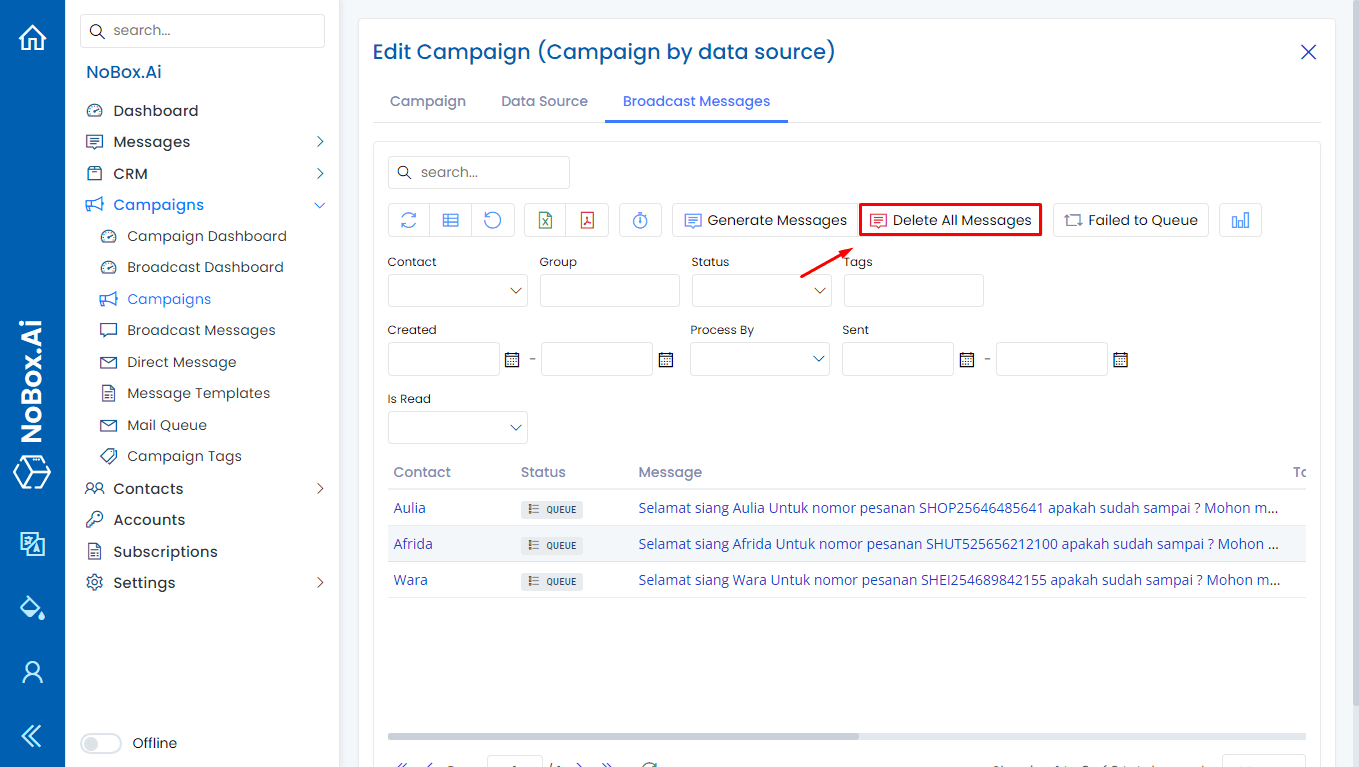Open the Process By dropdown
Viewport: 1359px width, 767px height.
click(759, 359)
